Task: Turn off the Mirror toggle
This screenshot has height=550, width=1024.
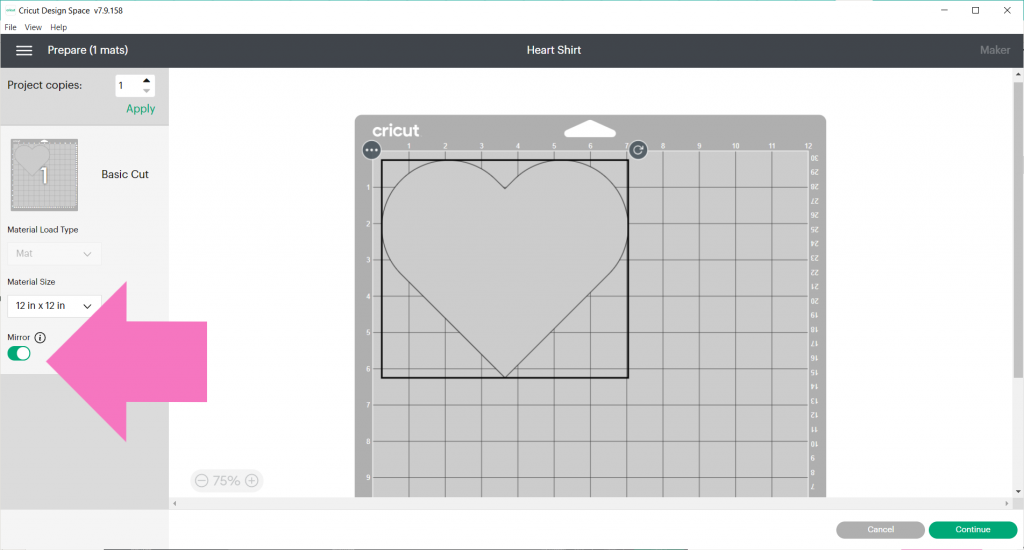Action: (x=19, y=353)
